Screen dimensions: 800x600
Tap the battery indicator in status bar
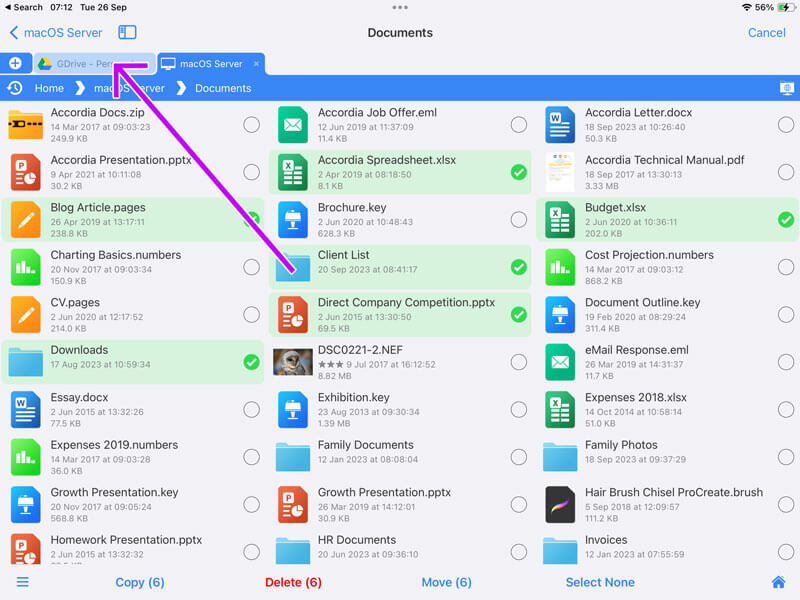[785, 7]
